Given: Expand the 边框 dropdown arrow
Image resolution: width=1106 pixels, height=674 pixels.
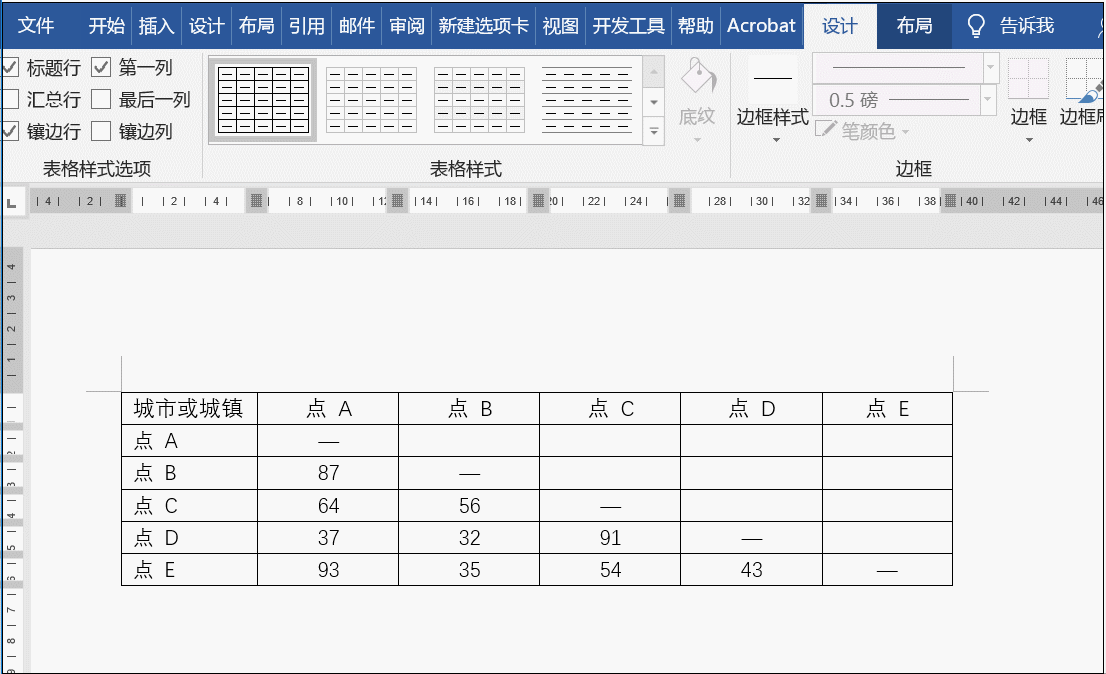Looking at the screenshot, I should (x=1029, y=140).
